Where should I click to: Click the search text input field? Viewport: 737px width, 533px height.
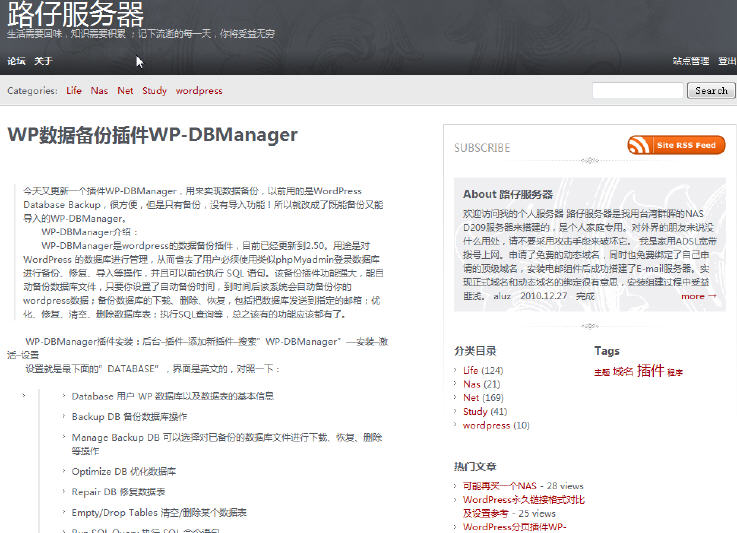(x=637, y=90)
